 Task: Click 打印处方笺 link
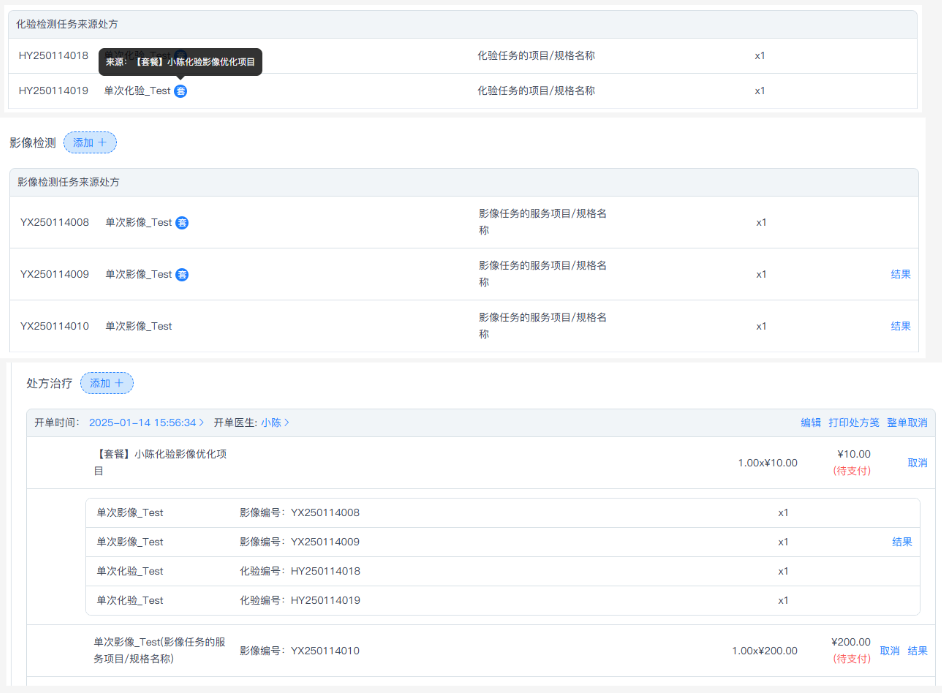click(854, 423)
